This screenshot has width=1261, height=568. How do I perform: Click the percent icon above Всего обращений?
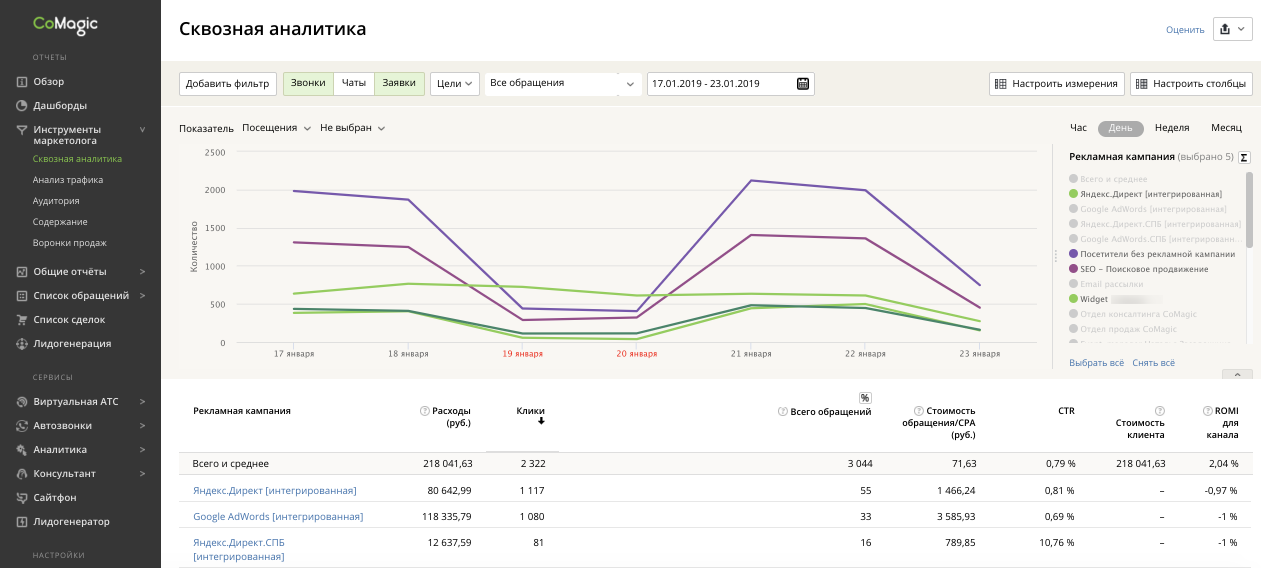click(865, 398)
